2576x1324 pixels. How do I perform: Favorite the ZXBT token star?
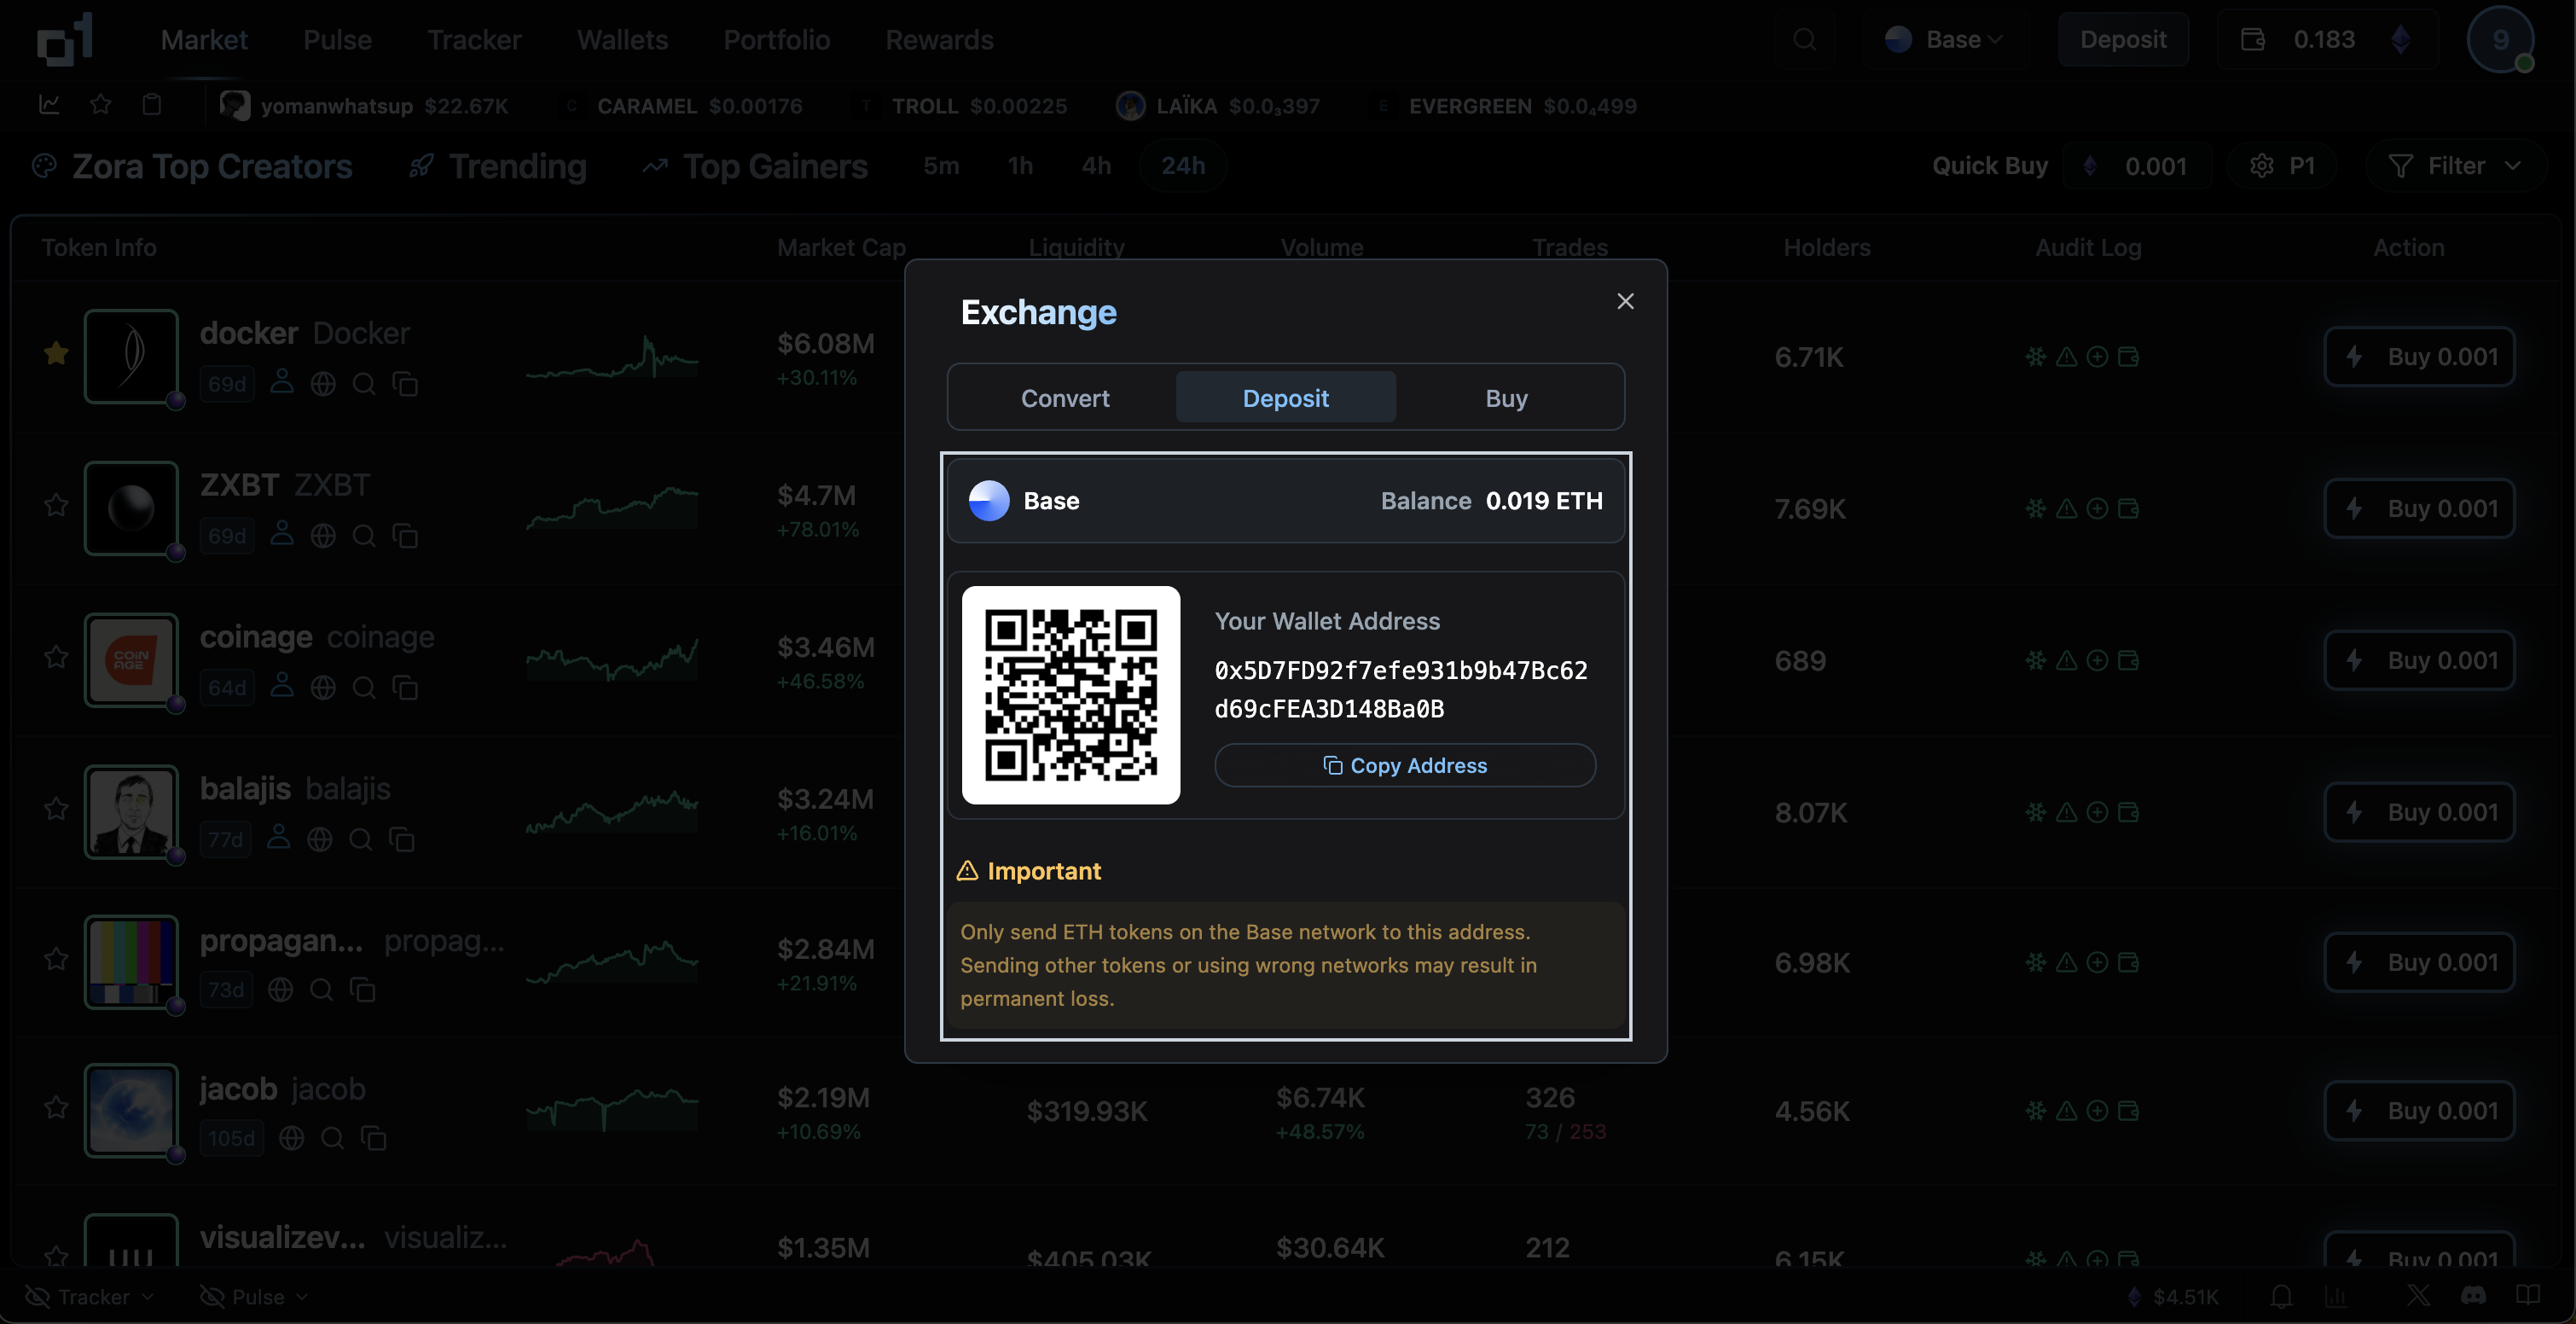(55, 505)
